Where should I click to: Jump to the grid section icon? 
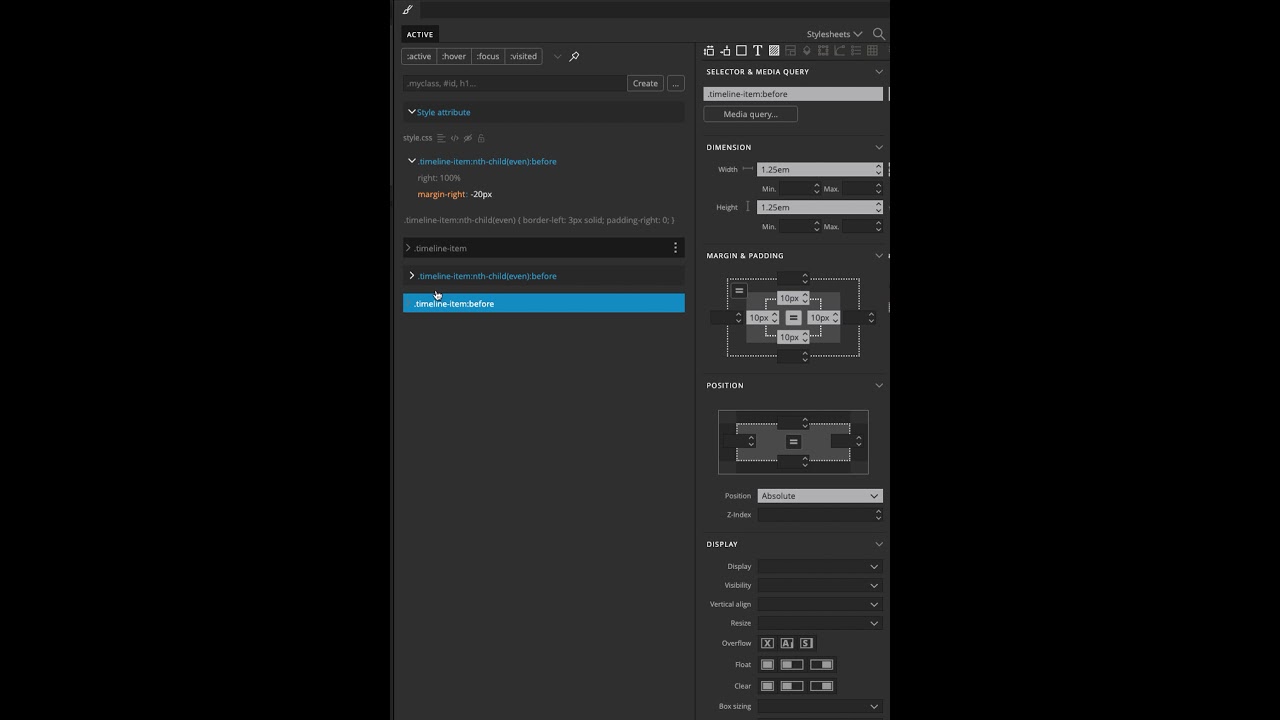pos(872,50)
